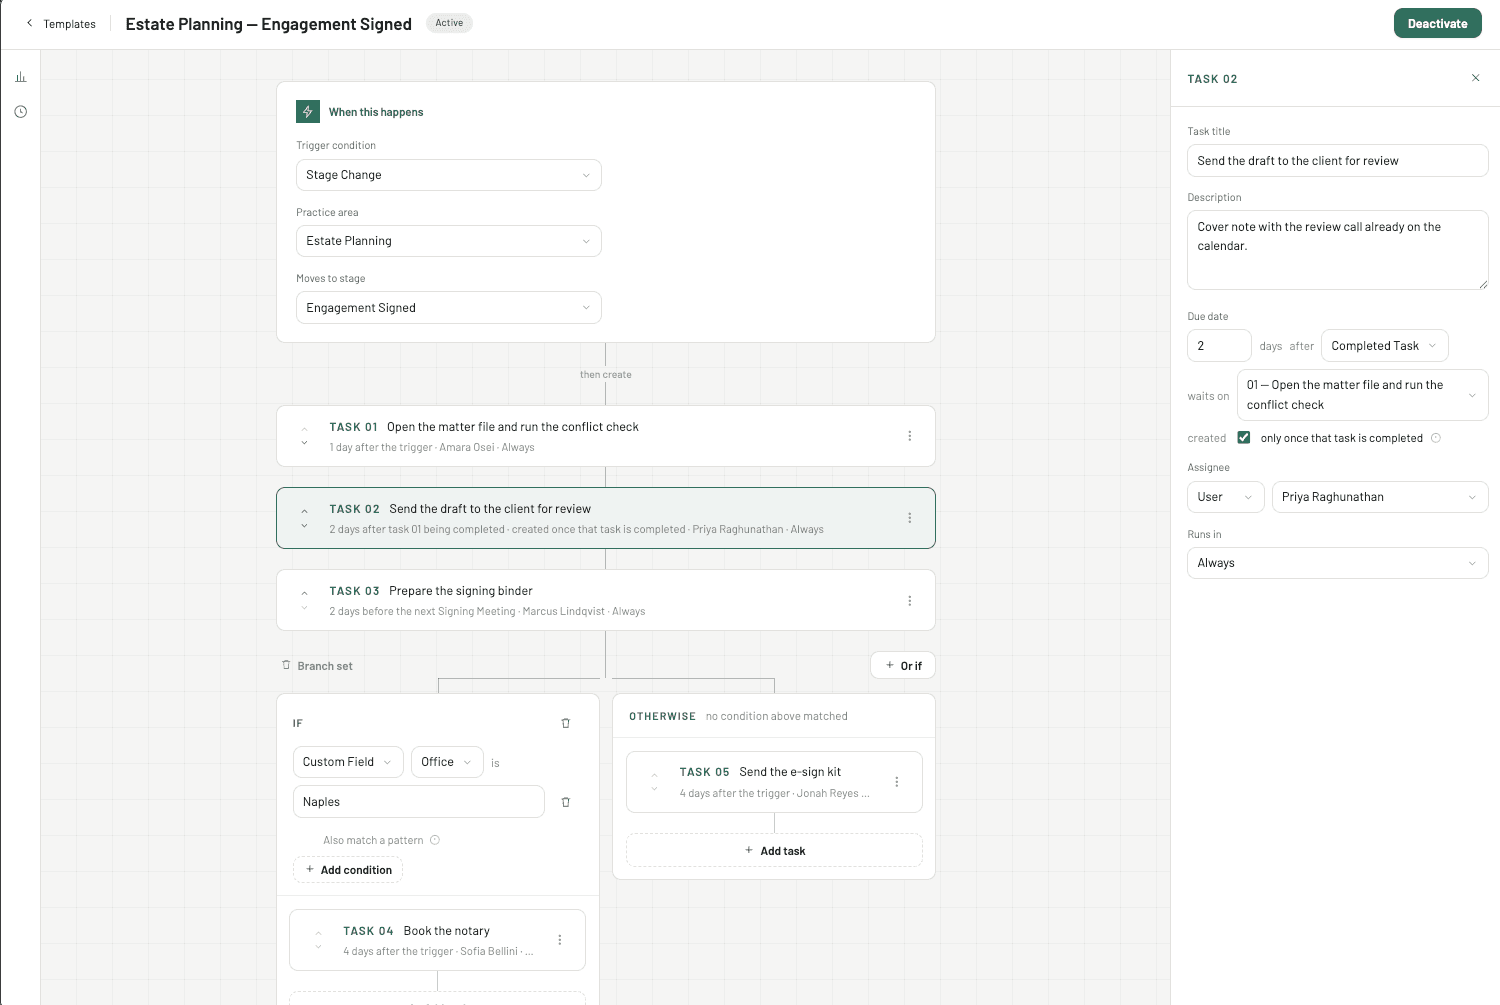1500x1005 pixels.
Task: Open the Office field dropdown
Action: pyautogui.click(x=447, y=762)
